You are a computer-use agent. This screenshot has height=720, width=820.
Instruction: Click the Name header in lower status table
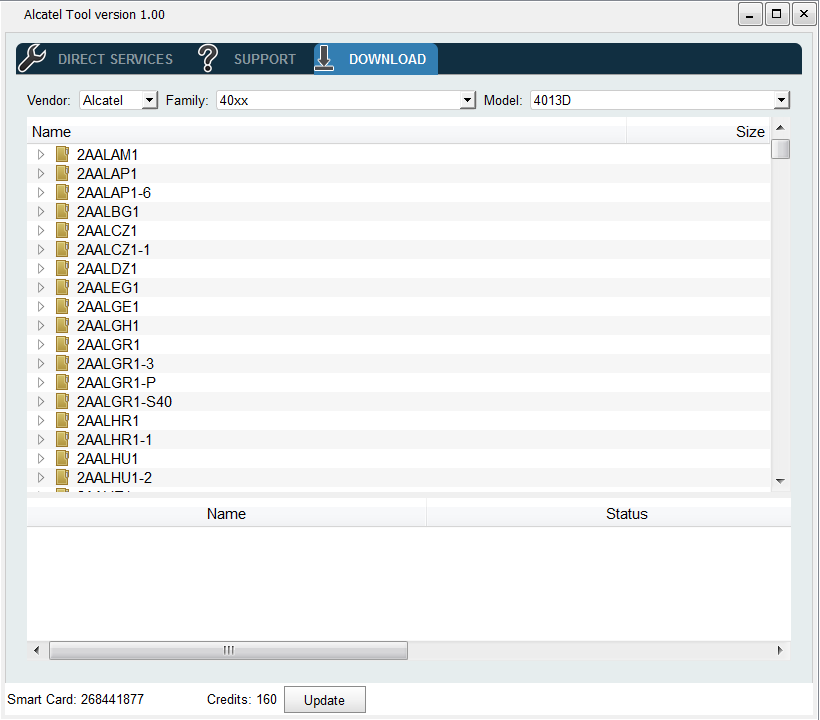click(x=226, y=514)
